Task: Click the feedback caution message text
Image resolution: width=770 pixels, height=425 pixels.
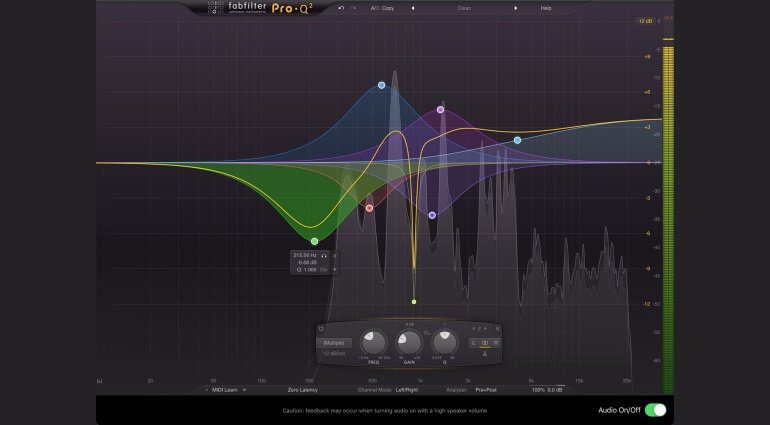Action: tap(385, 411)
